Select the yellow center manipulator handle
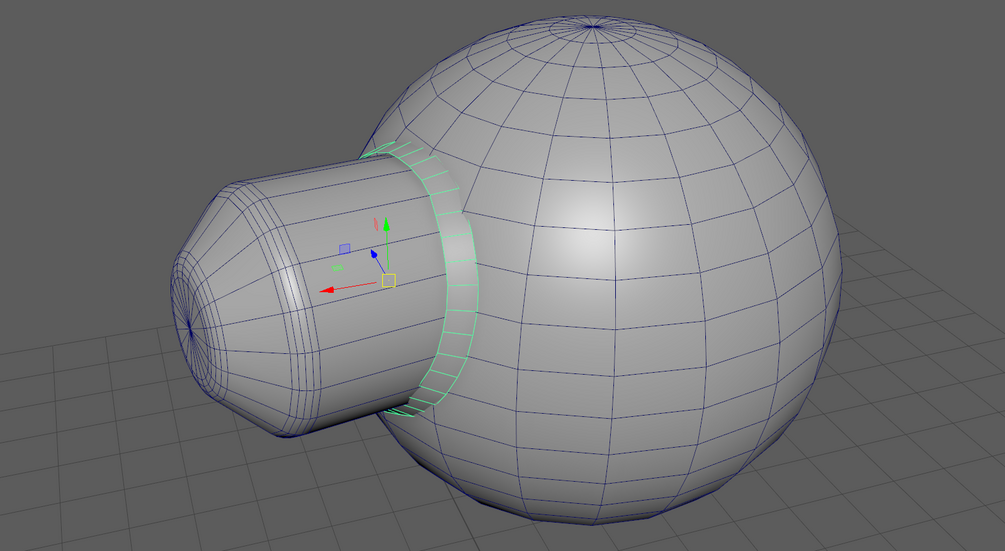This screenshot has width=1005, height=551. [388, 281]
